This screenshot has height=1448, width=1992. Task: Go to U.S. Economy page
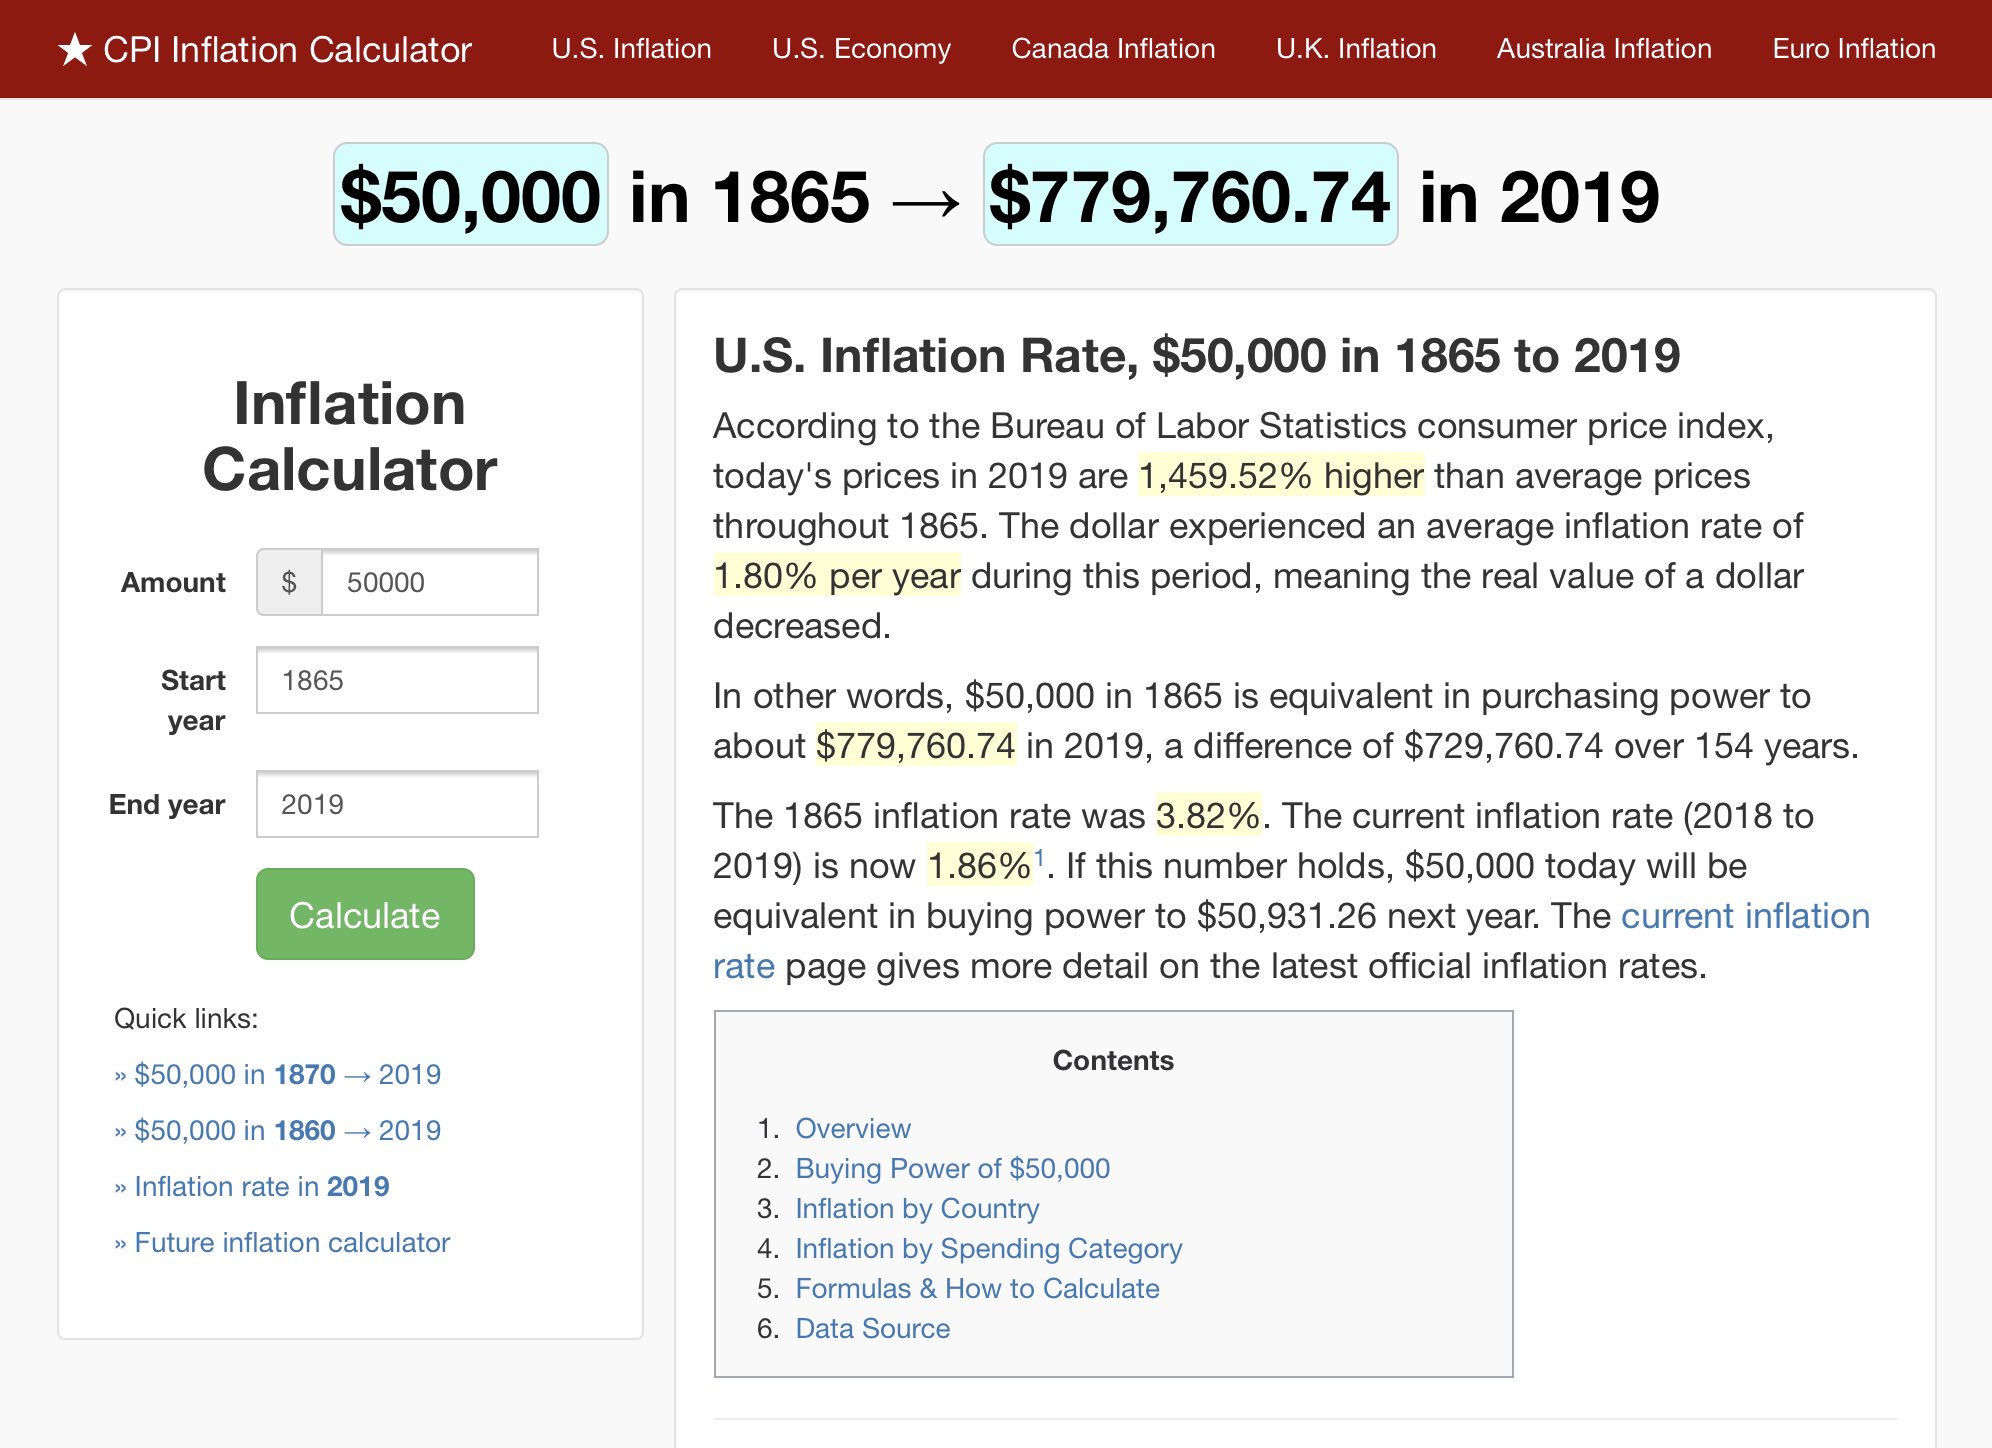point(861,49)
